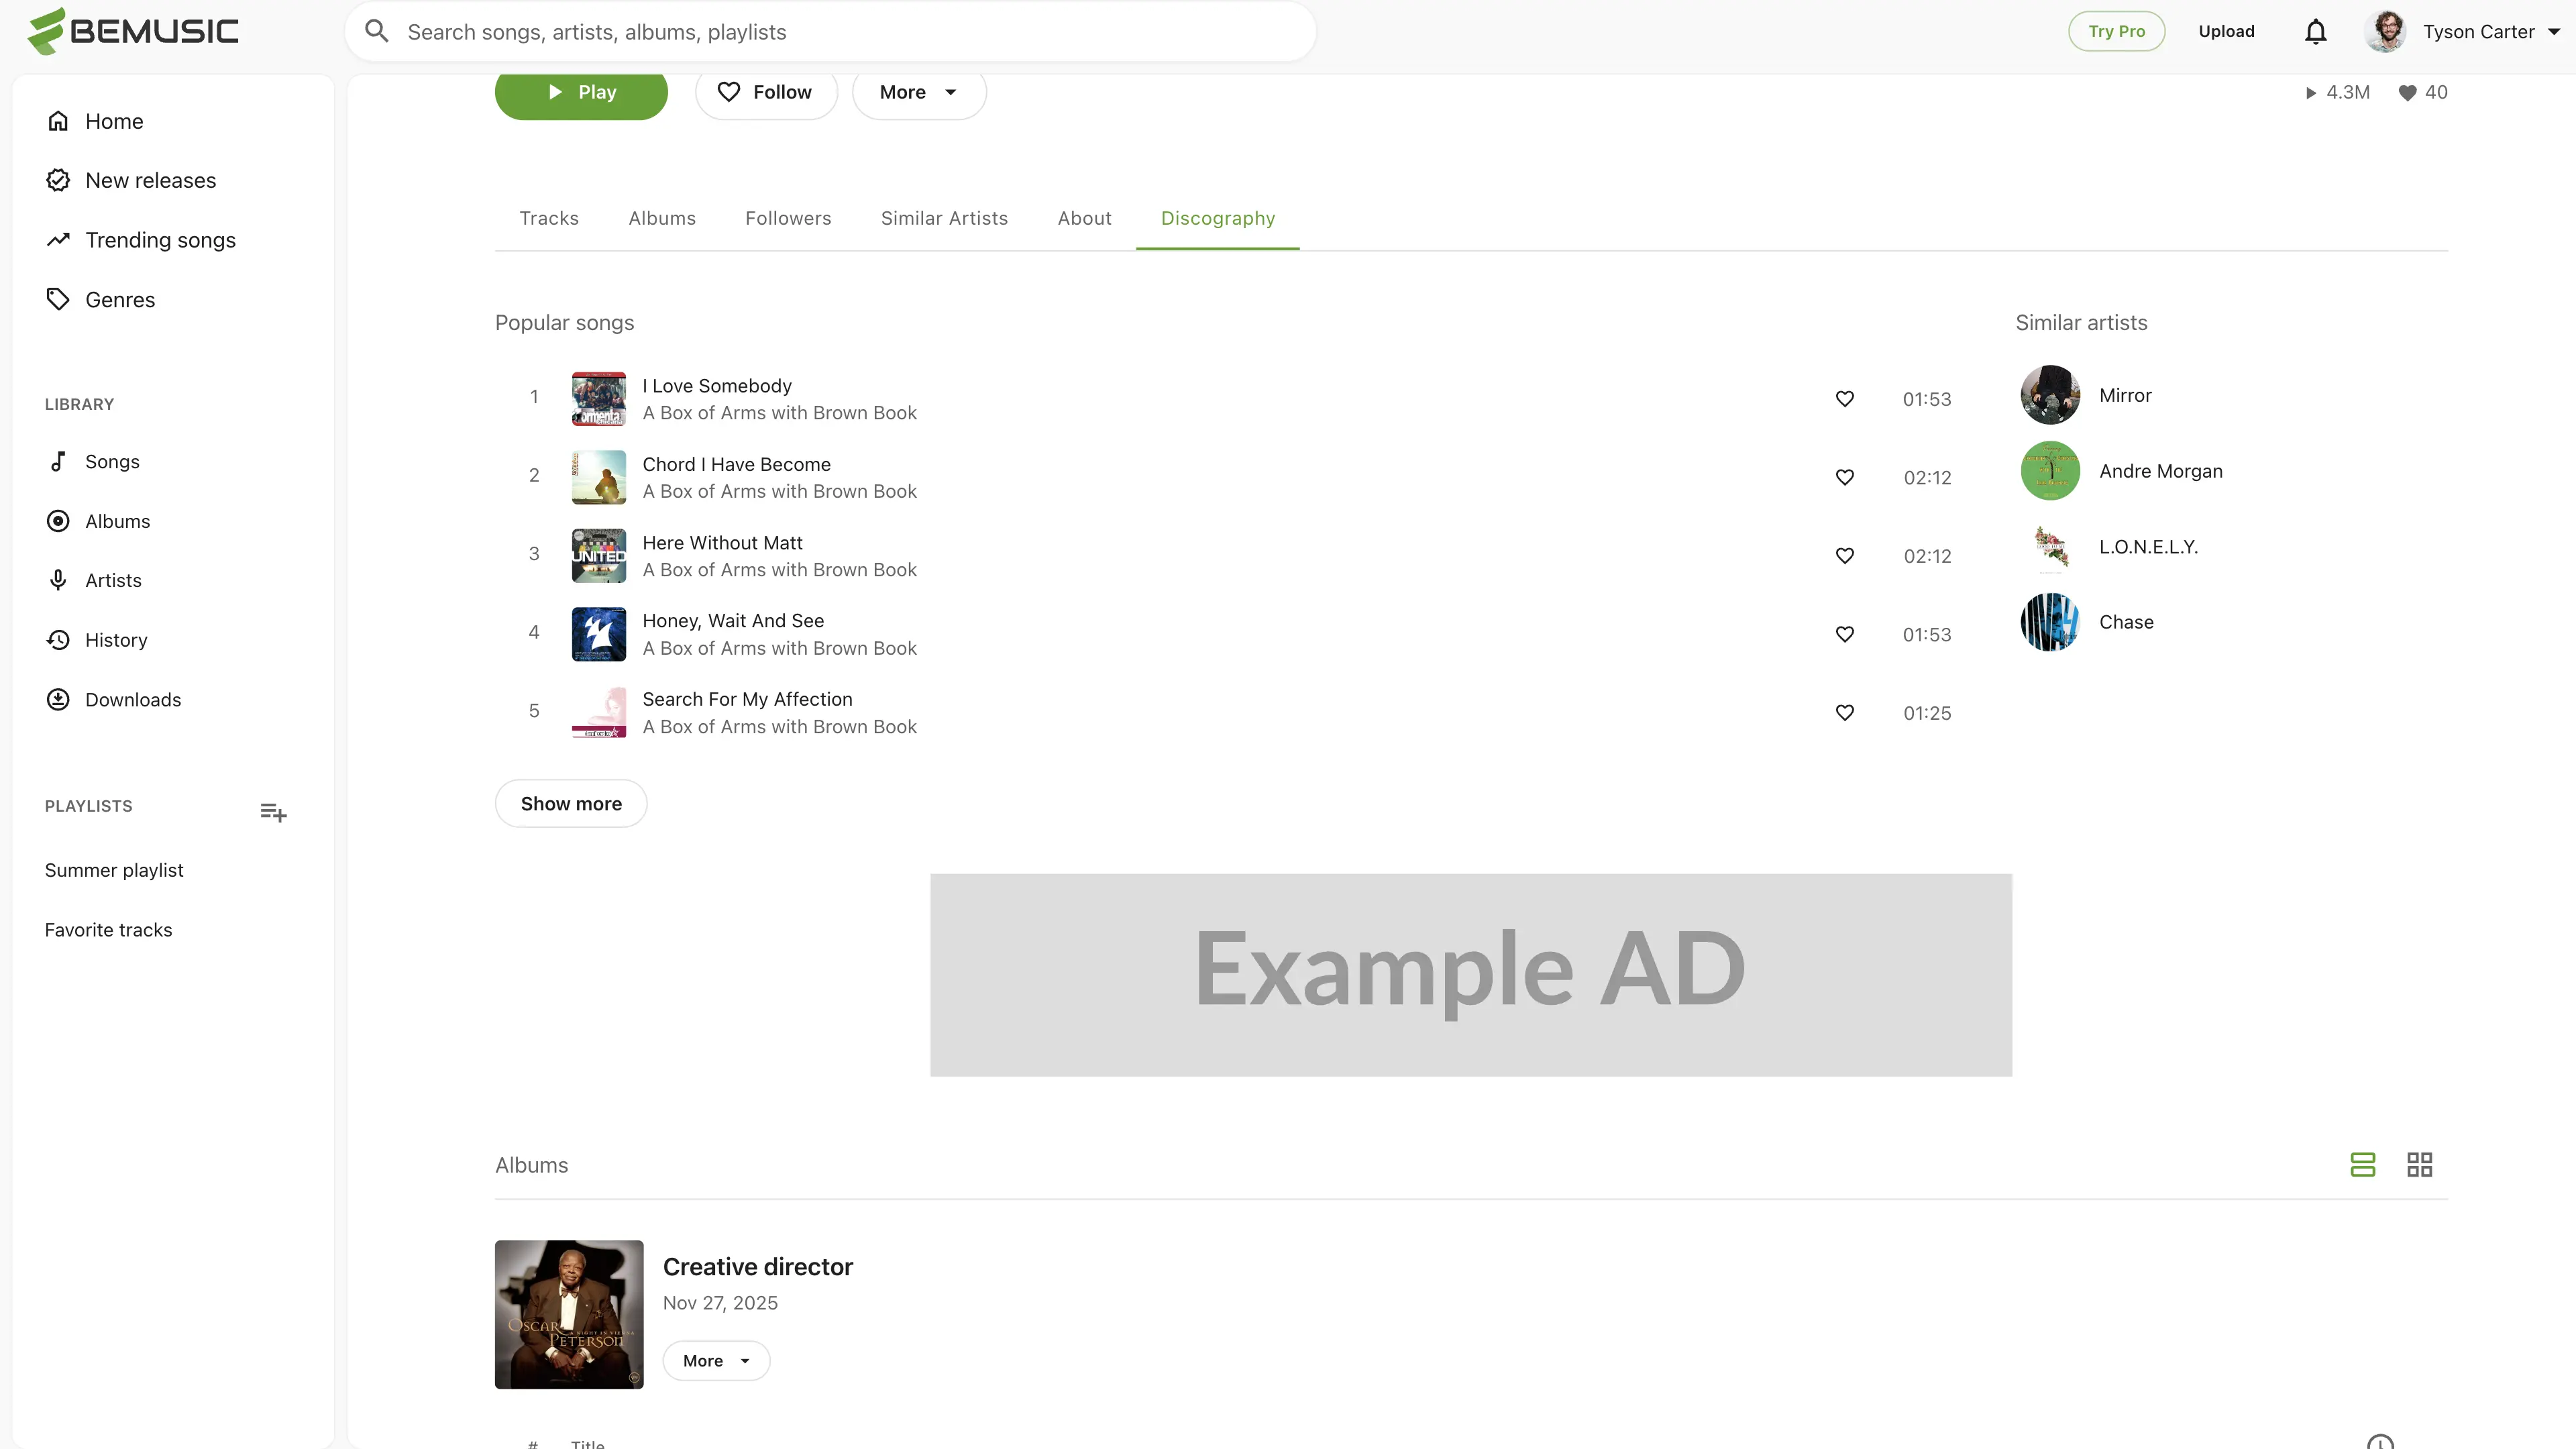Screen dimensions: 2576x1449
Task: Expand More options for Creative director album
Action: pyautogui.click(x=716, y=1360)
